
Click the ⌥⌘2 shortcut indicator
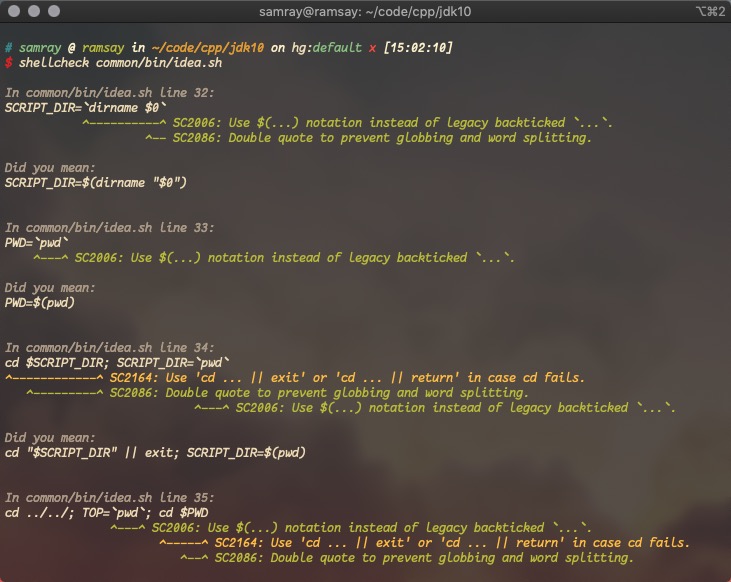[x=710, y=11]
